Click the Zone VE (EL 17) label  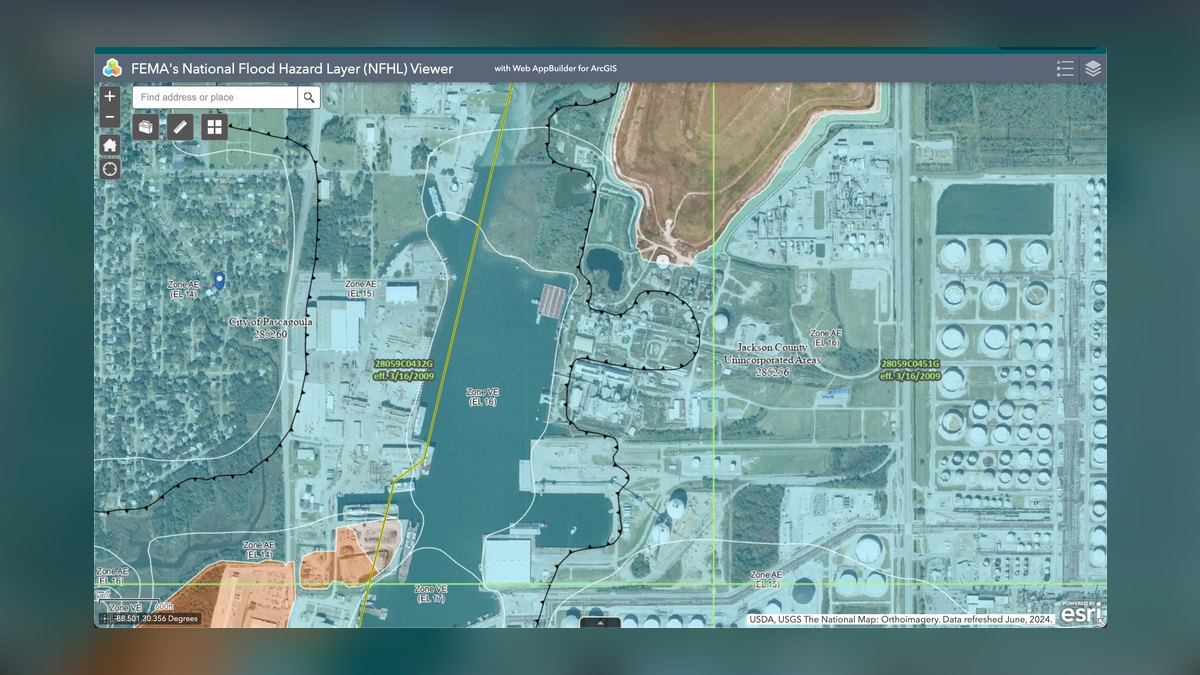[432, 594]
